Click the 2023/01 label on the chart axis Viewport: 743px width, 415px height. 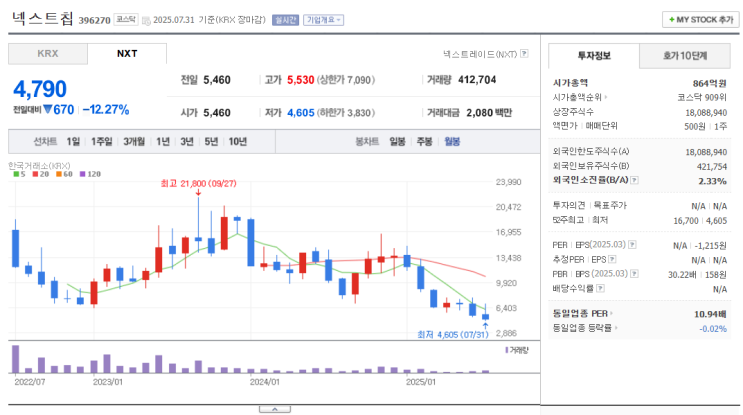(x=108, y=382)
